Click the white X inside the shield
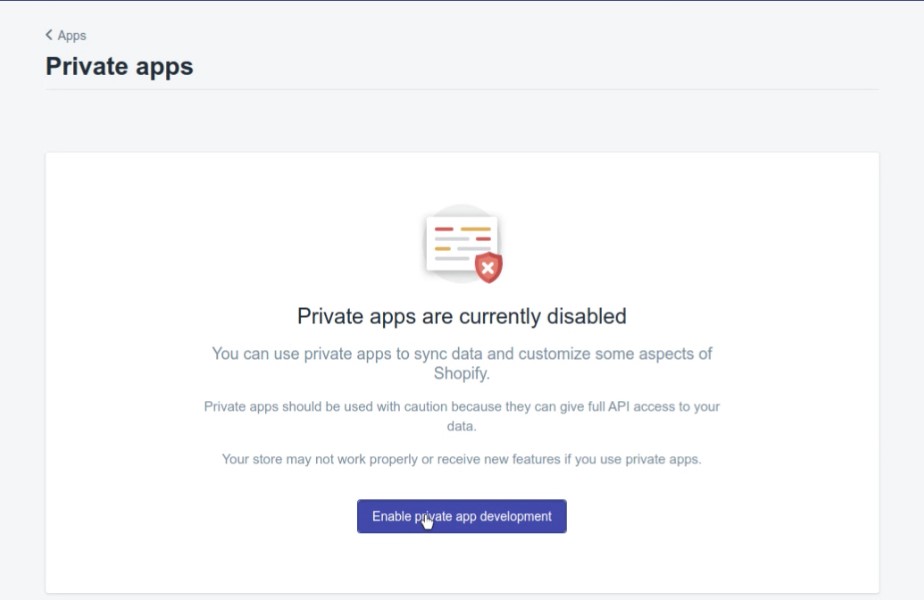 [x=488, y=268]
